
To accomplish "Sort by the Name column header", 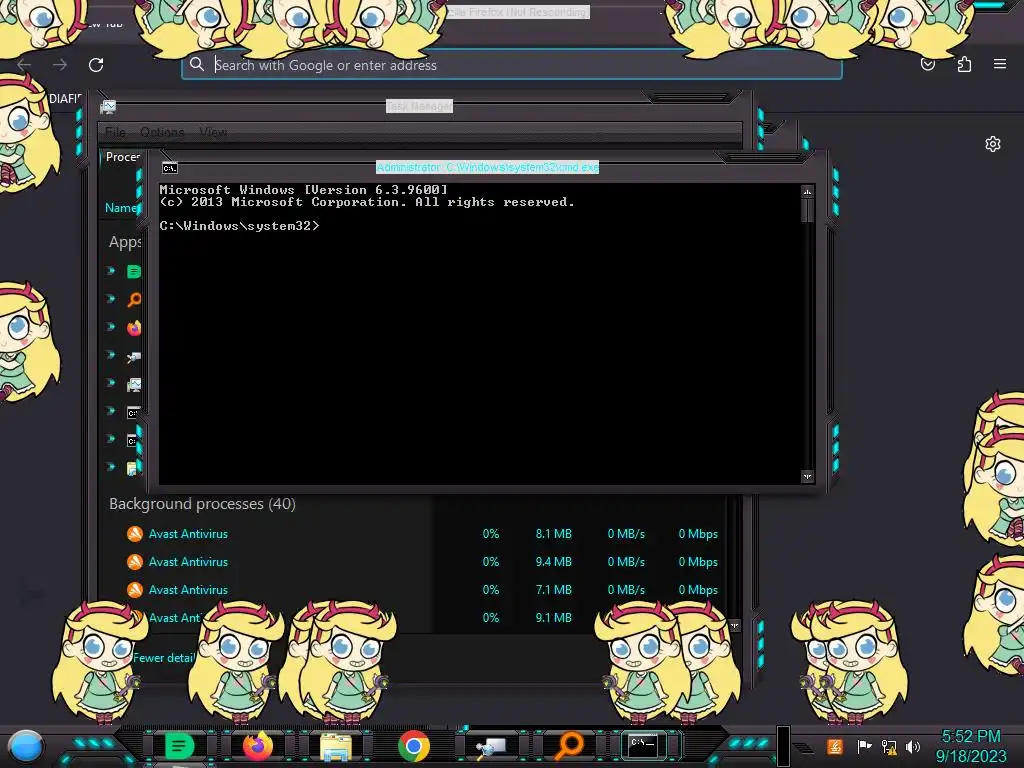I will click(x=121, y=208).
